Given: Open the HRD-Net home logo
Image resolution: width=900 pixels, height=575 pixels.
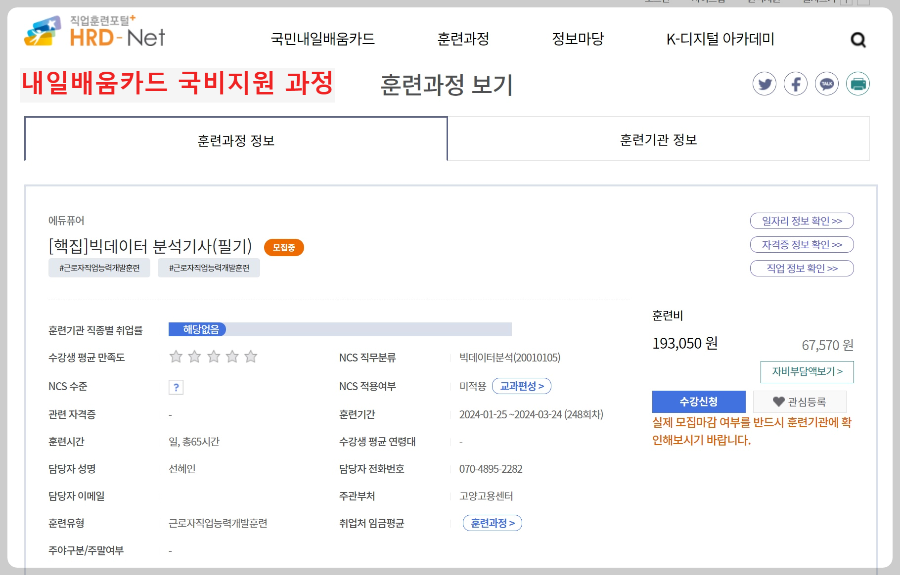Looking at the screenshot, I should click(x=95, y=32).
